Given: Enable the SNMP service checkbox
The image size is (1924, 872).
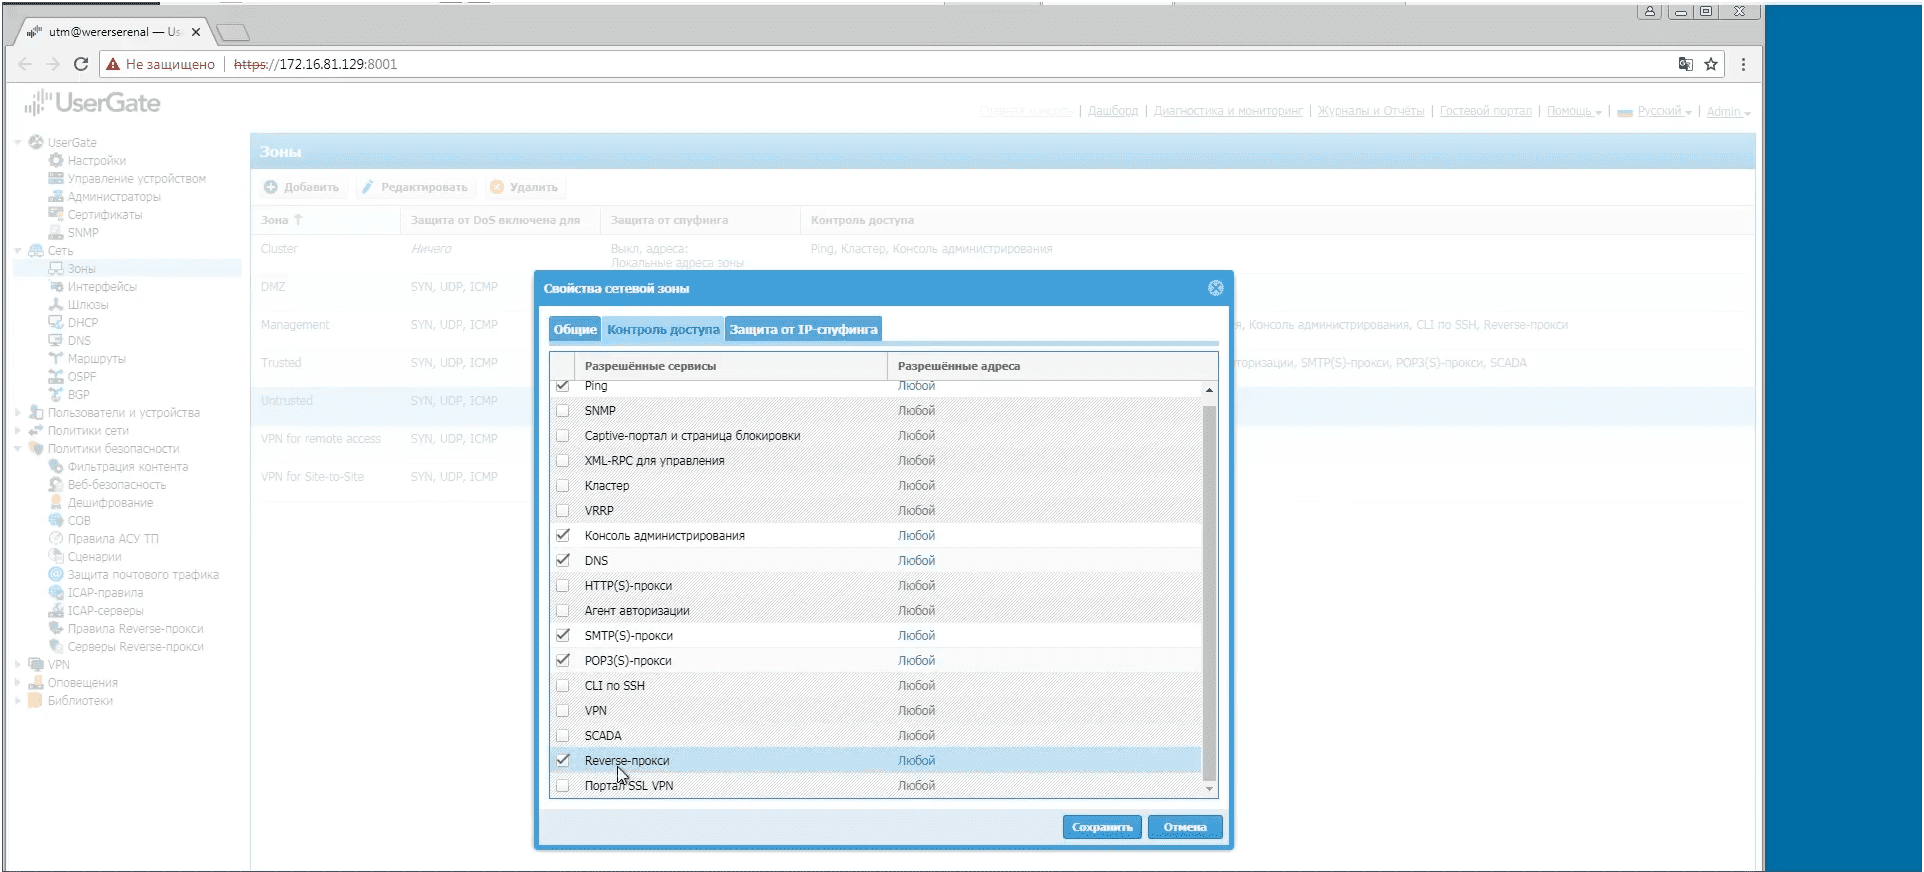Looking at the screenshot, I should (562, 411).
